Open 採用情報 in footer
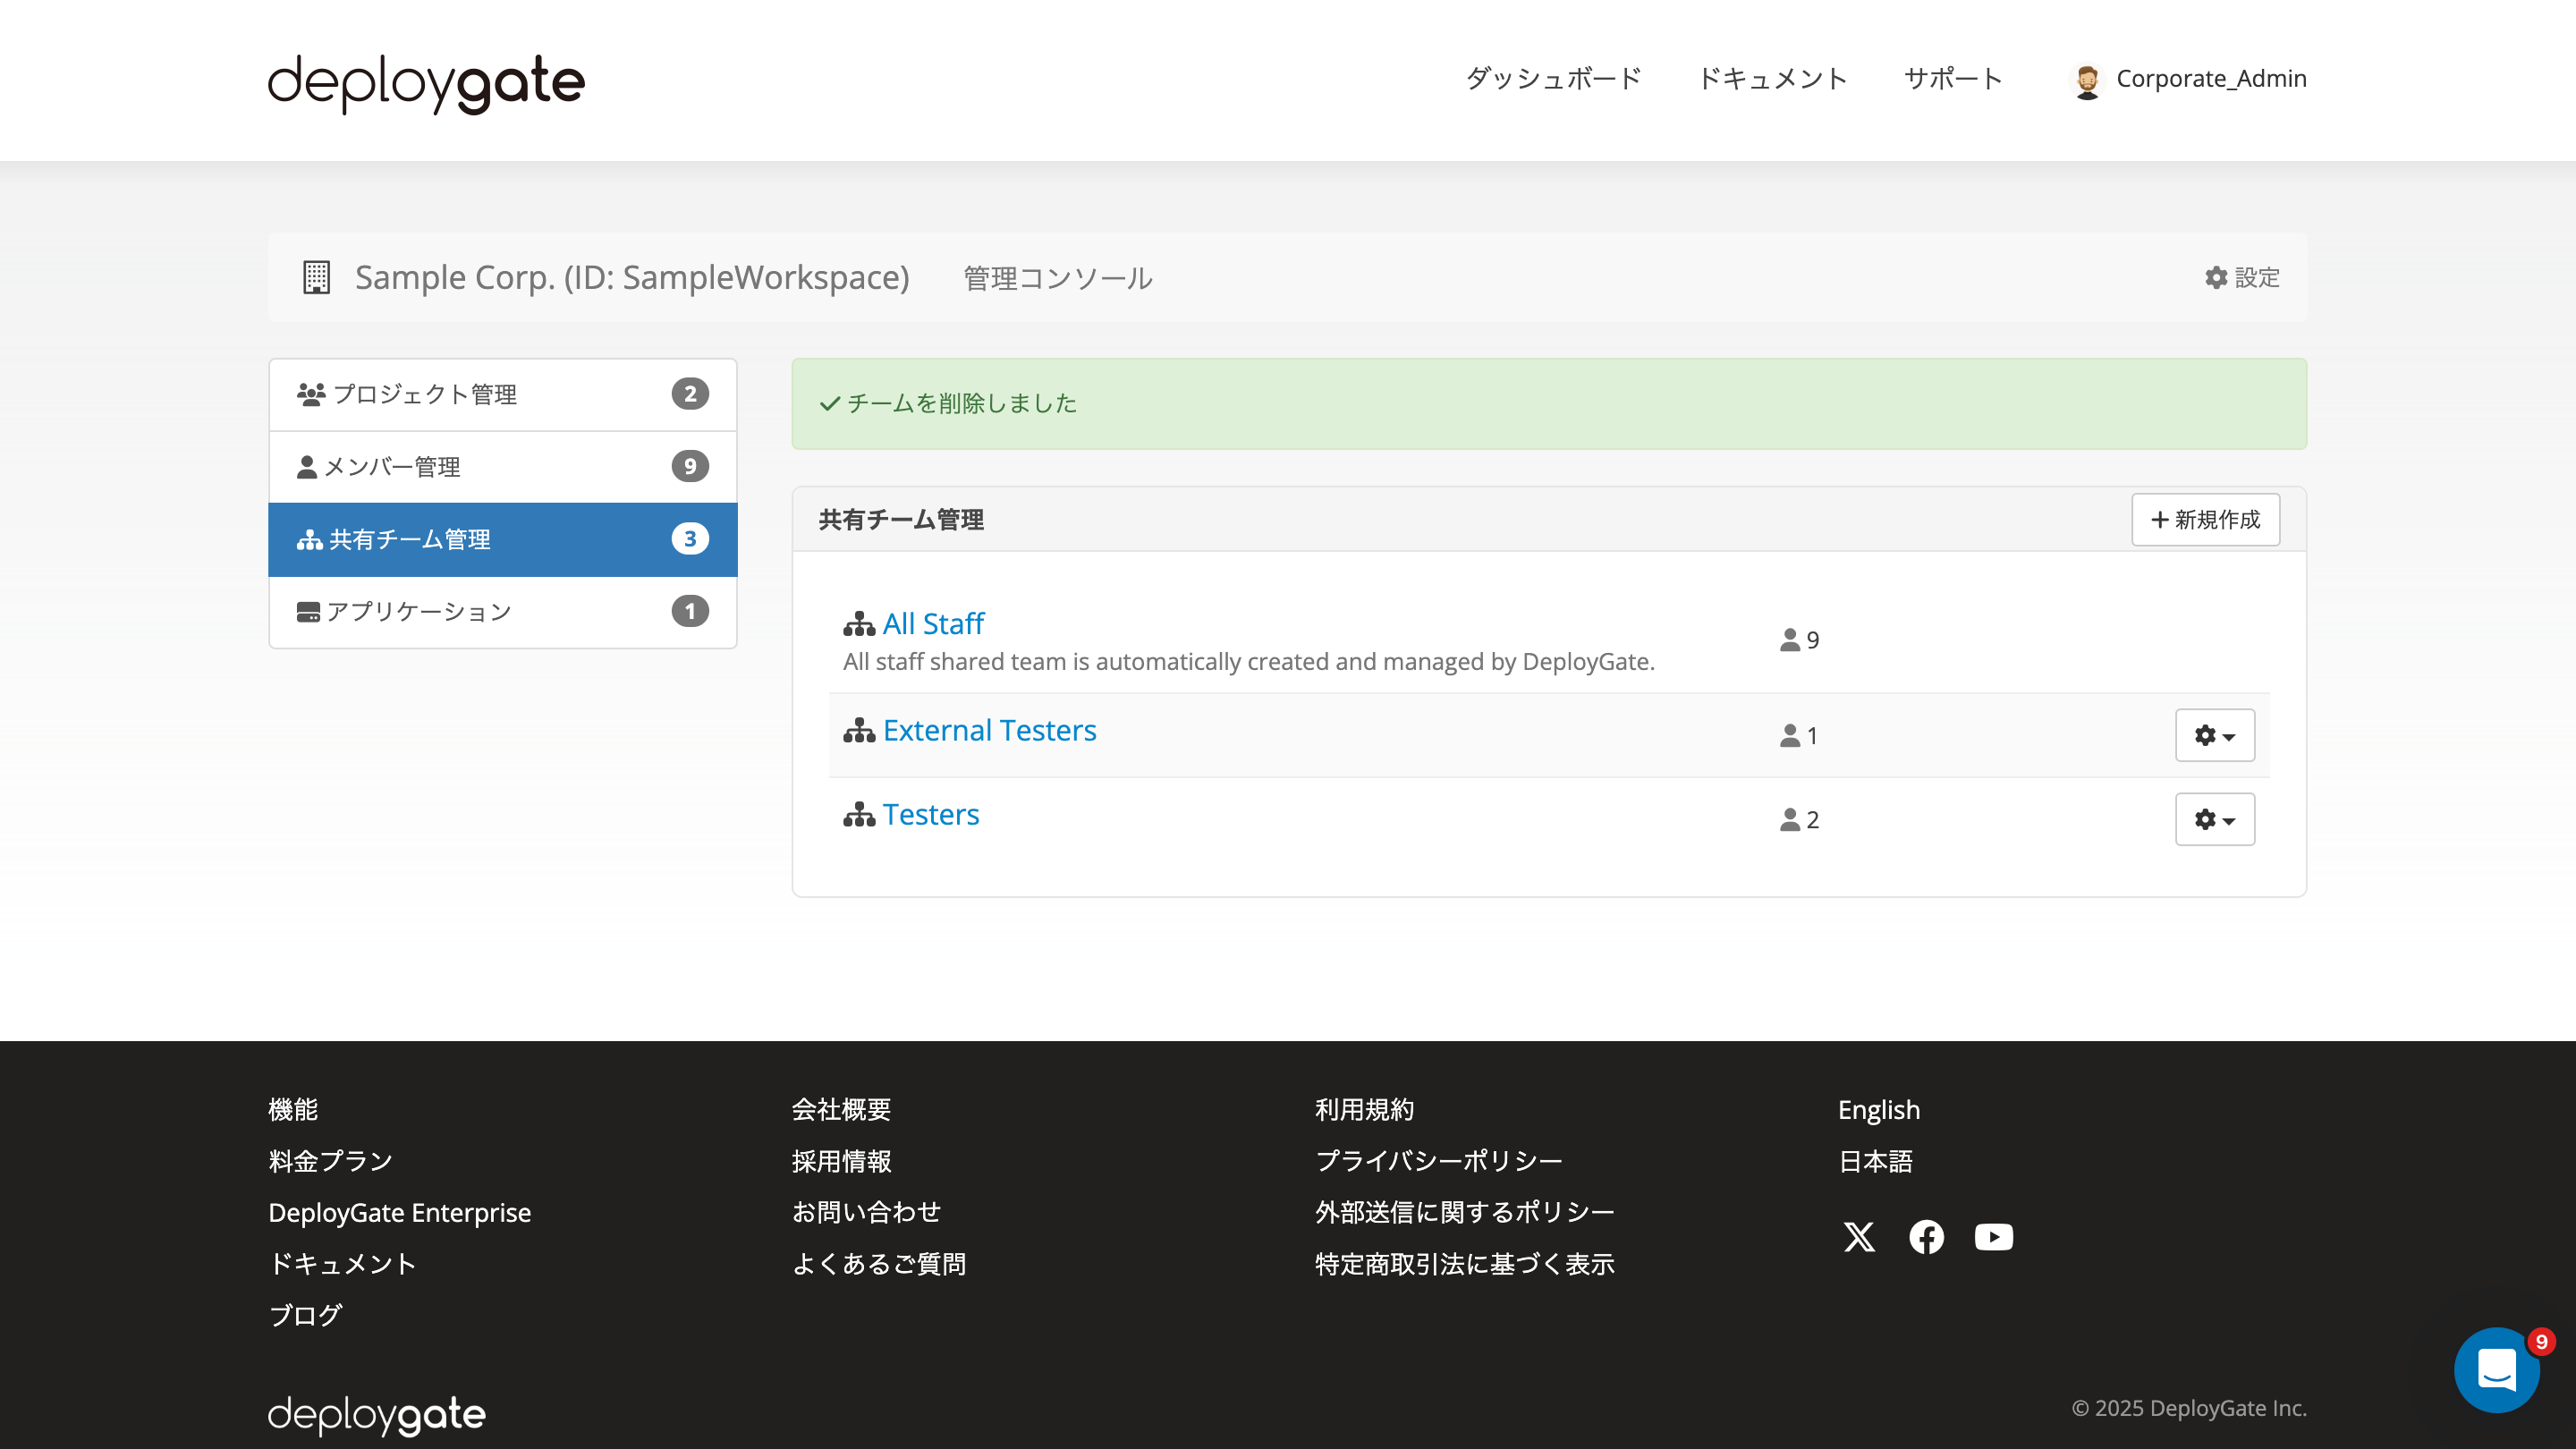Viewport: 2576px width, 1449px height. click(x=841, y=1161)
